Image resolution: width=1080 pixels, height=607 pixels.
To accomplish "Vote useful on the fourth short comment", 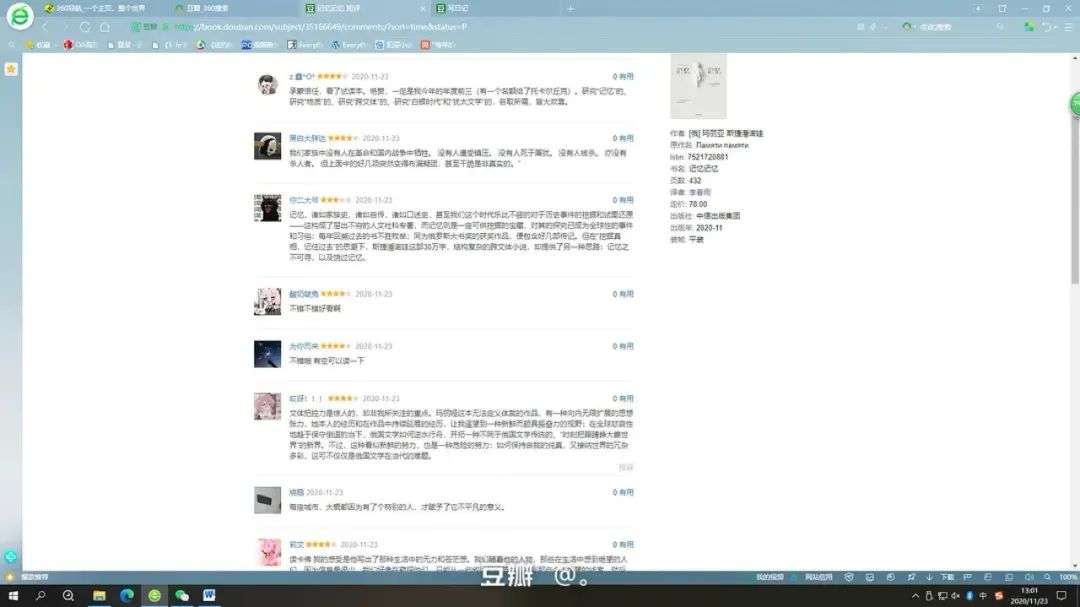I will (623, 294).
